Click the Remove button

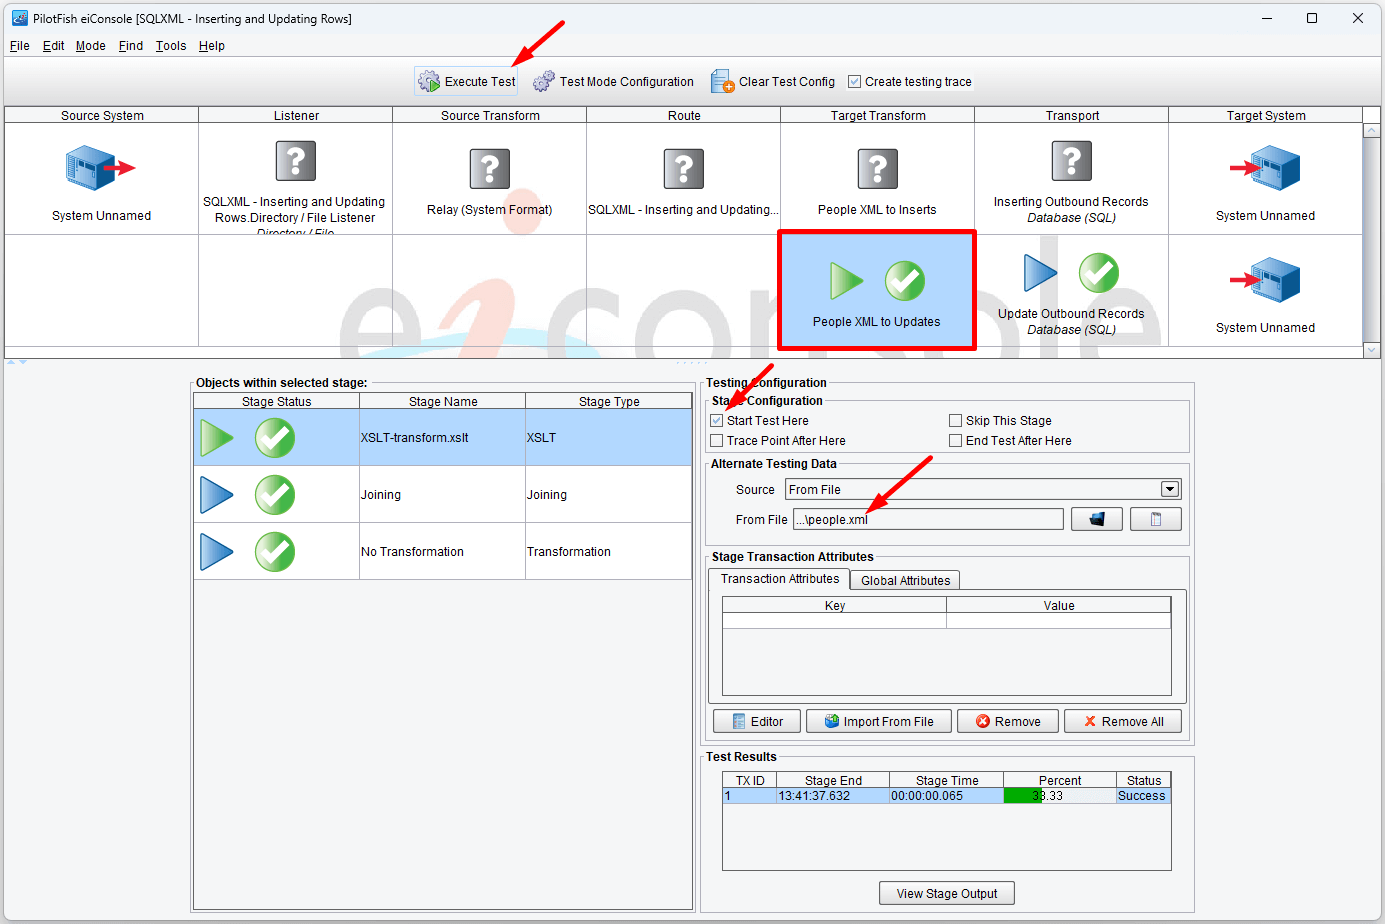[x=1008, y=722]
